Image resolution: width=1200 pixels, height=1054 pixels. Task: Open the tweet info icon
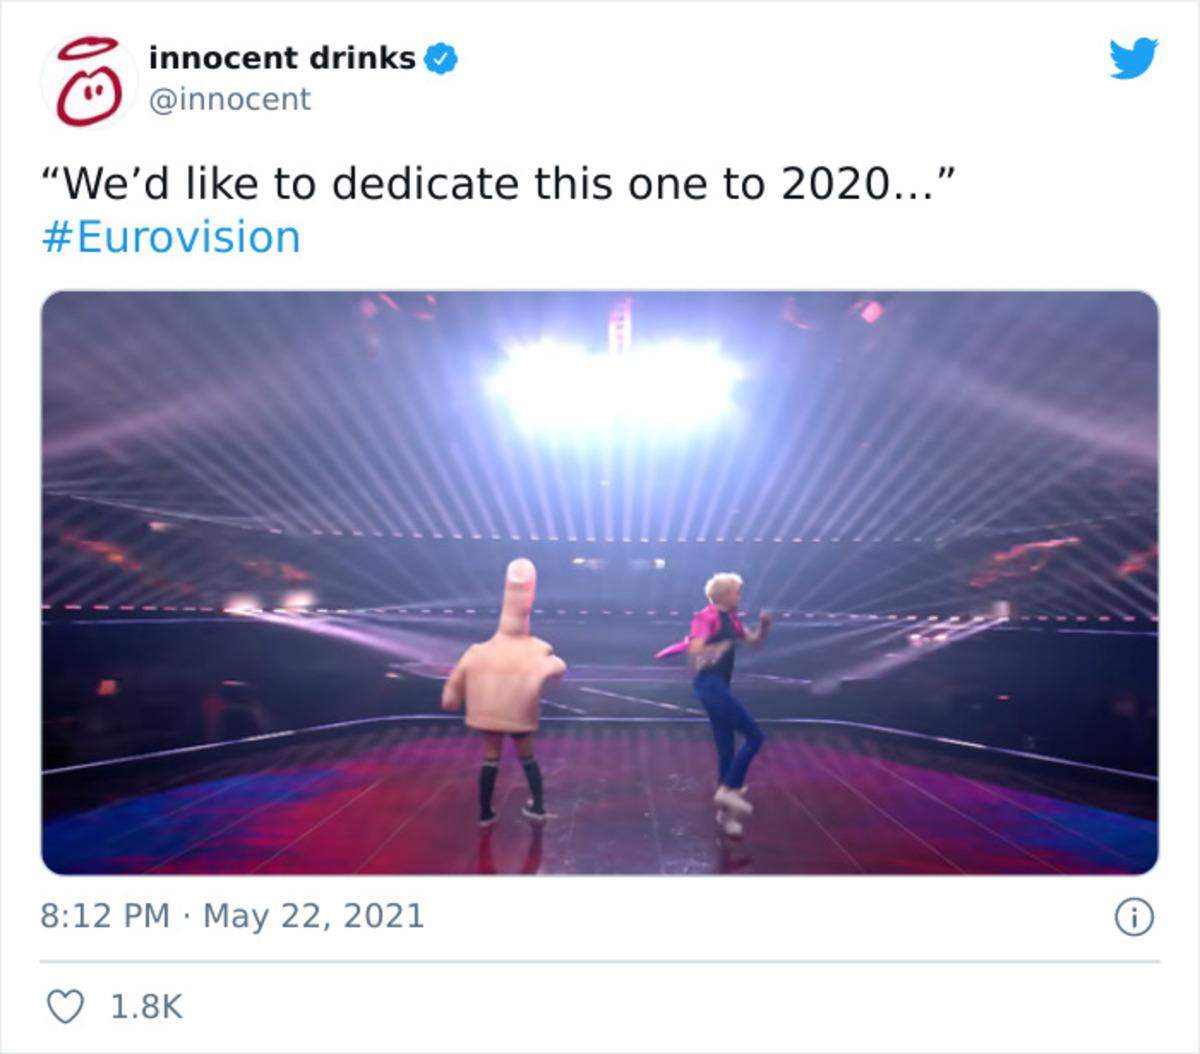pyautogui.click(x=1135, y=917)
